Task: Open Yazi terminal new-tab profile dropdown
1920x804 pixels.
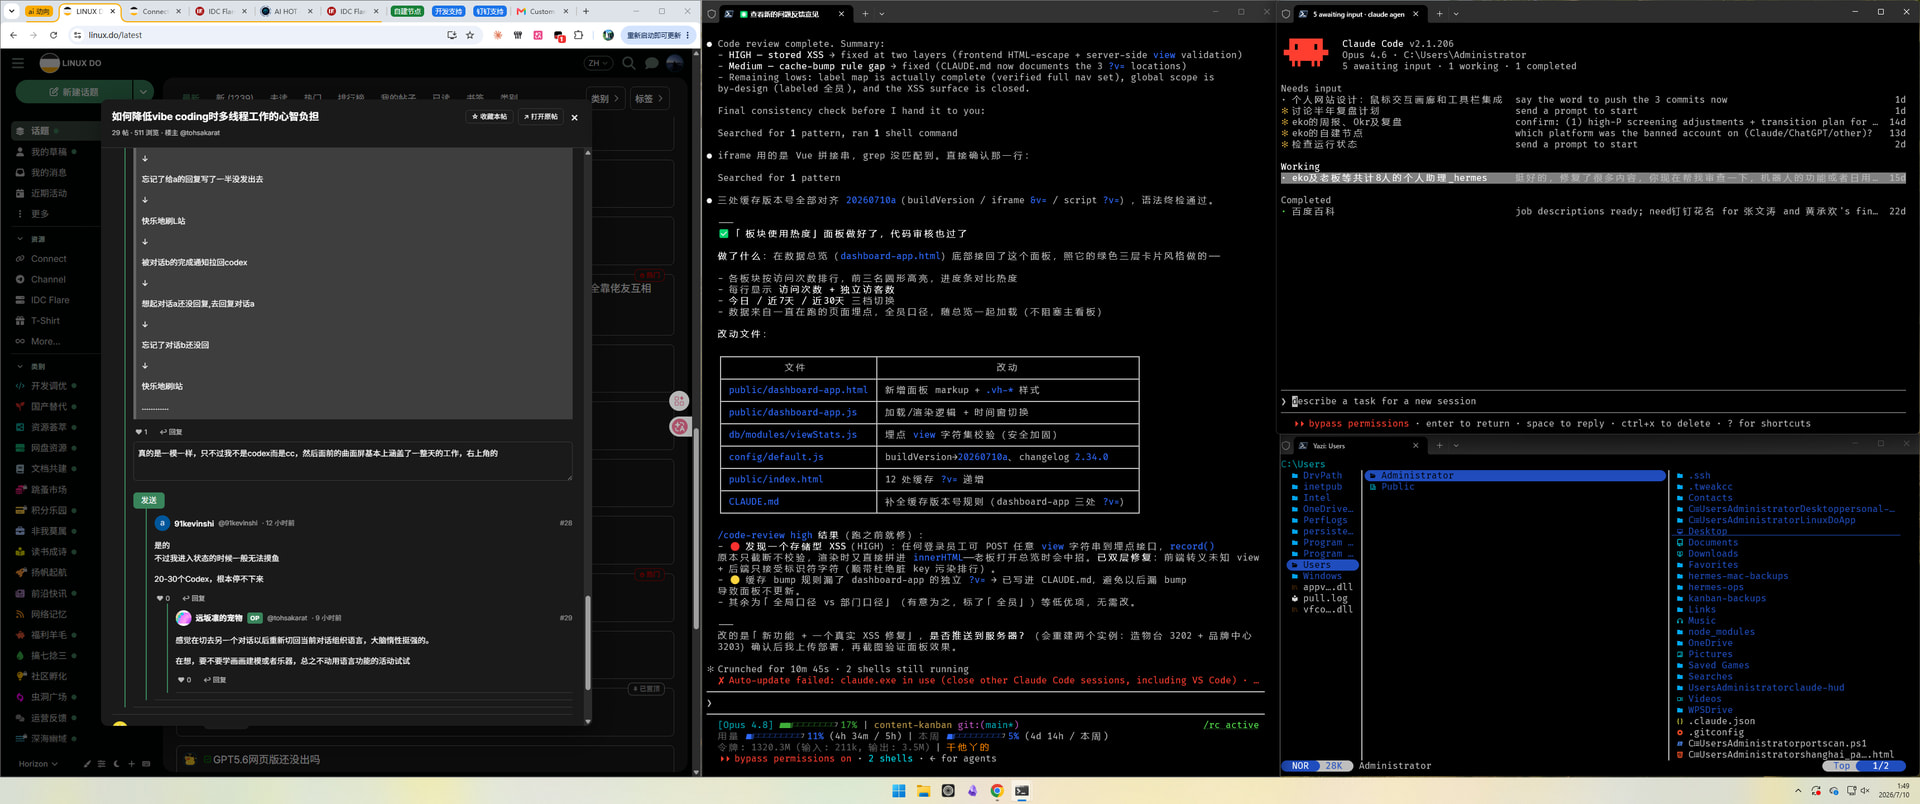Action: [1455, 445]
